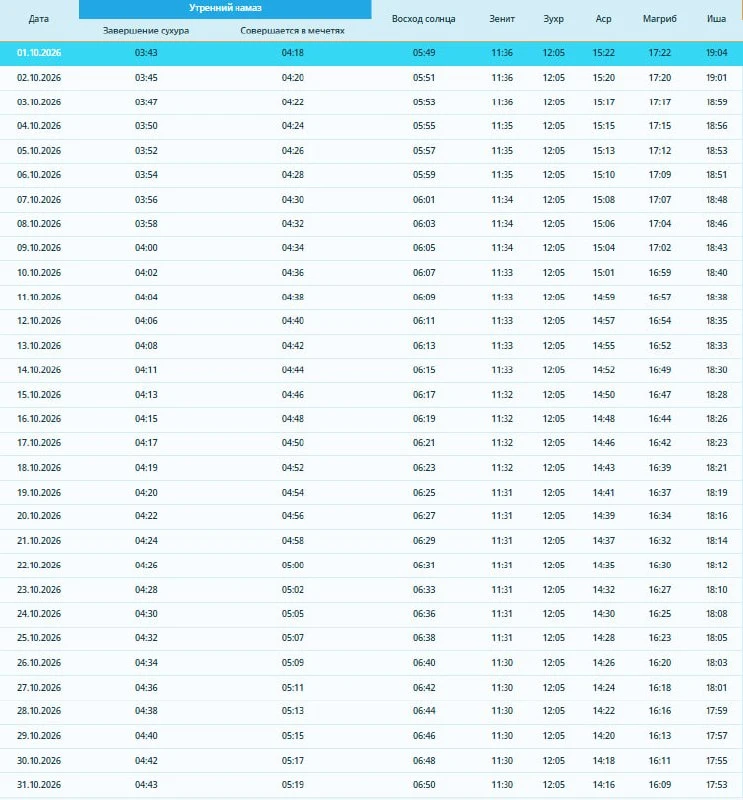Select date 03.10.2026
Image resolution: width=743 pixels, height=800 pixels.
(x=39, y=102)
